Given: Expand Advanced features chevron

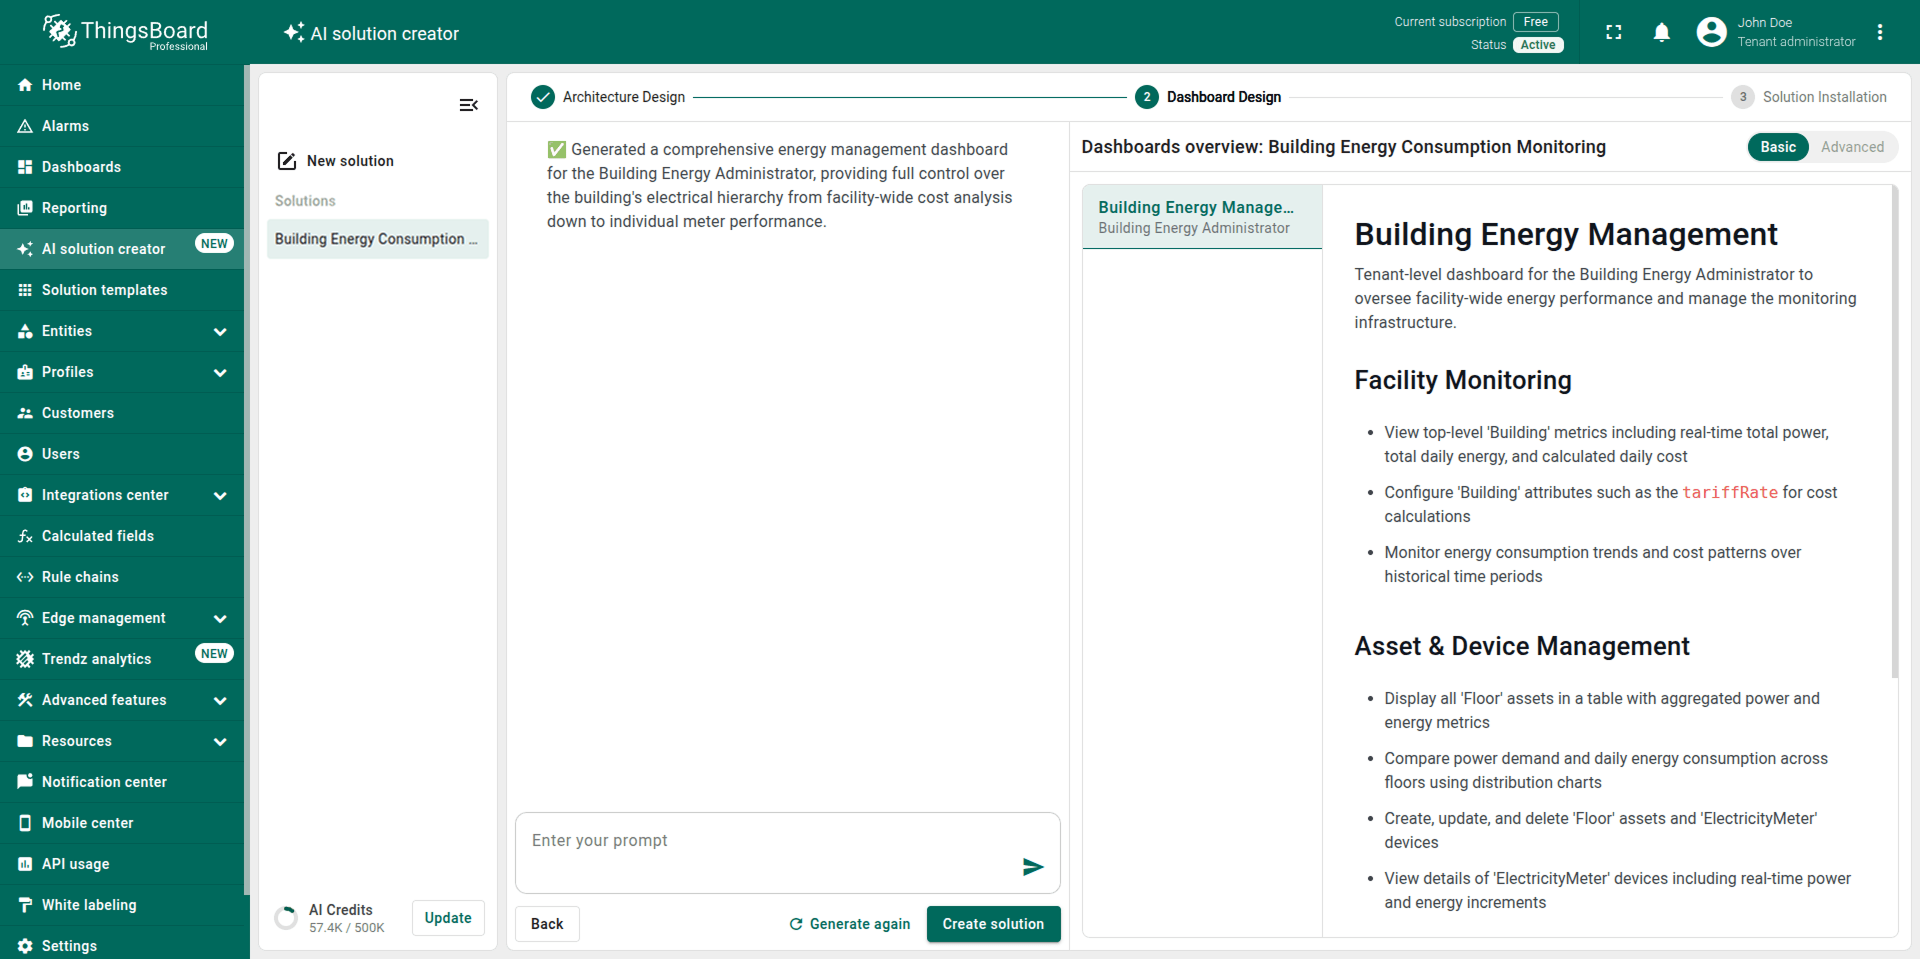Looking at the screenshot, I should click(220, 701).
